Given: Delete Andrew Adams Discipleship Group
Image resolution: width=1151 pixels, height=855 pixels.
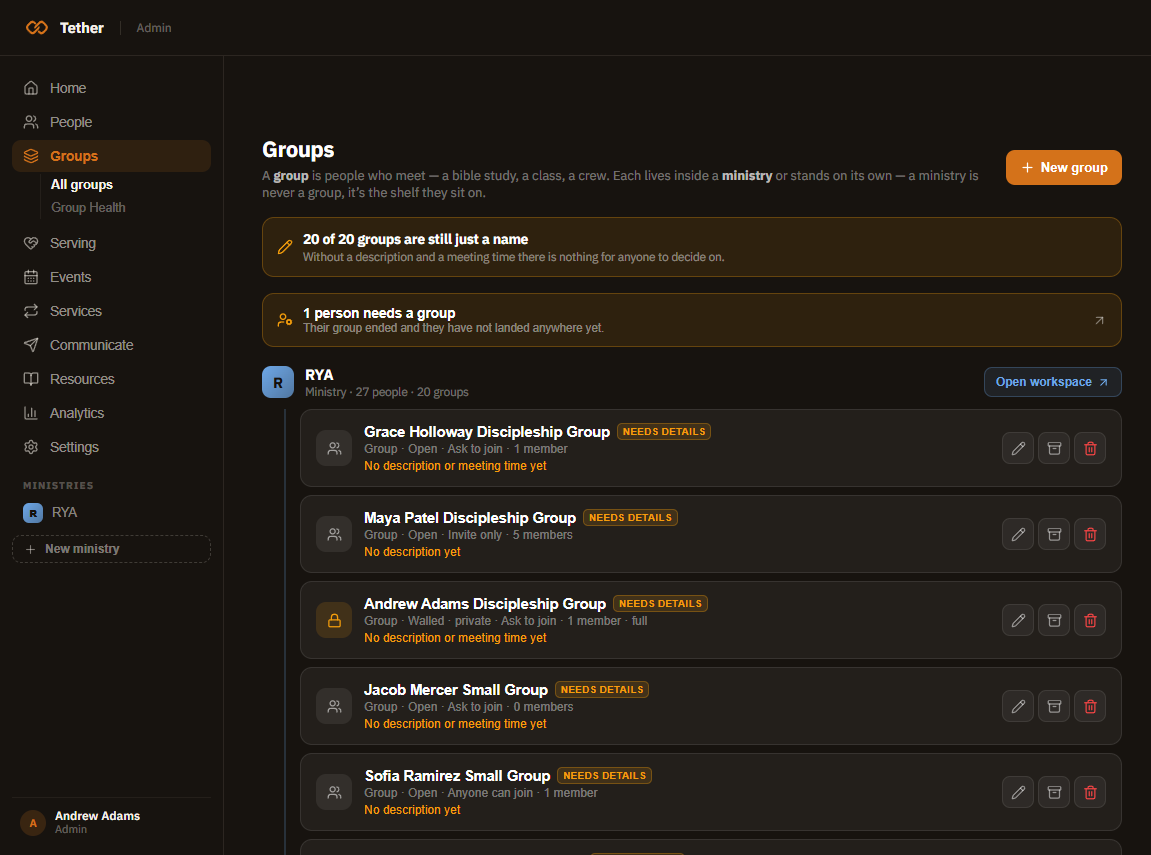Looking at the screenshot, I should pyautogui.click(x=1090, y=620).
